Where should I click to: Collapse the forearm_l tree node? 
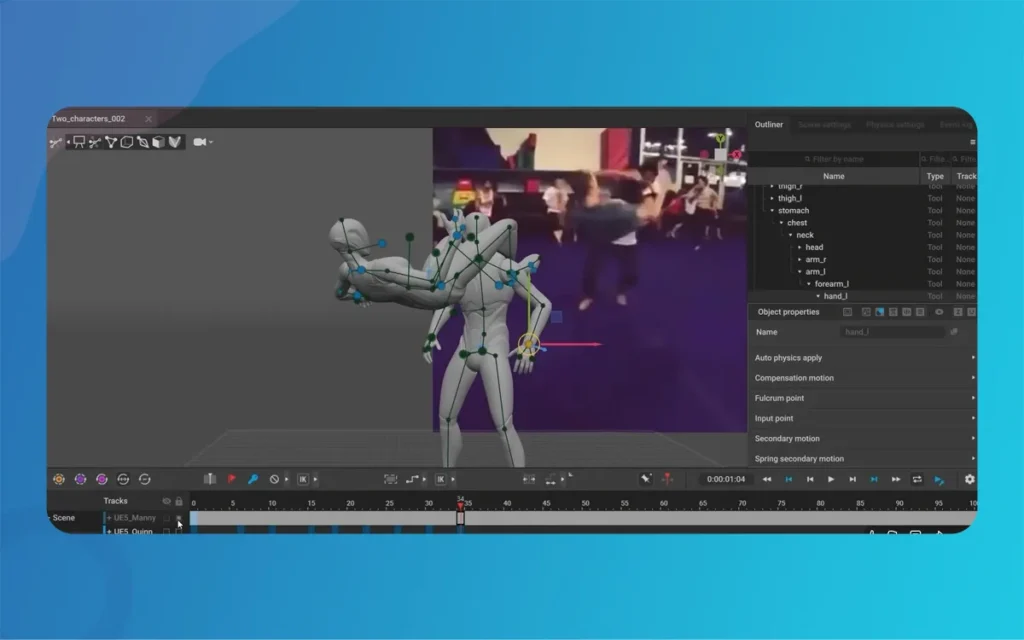point(809,284)
